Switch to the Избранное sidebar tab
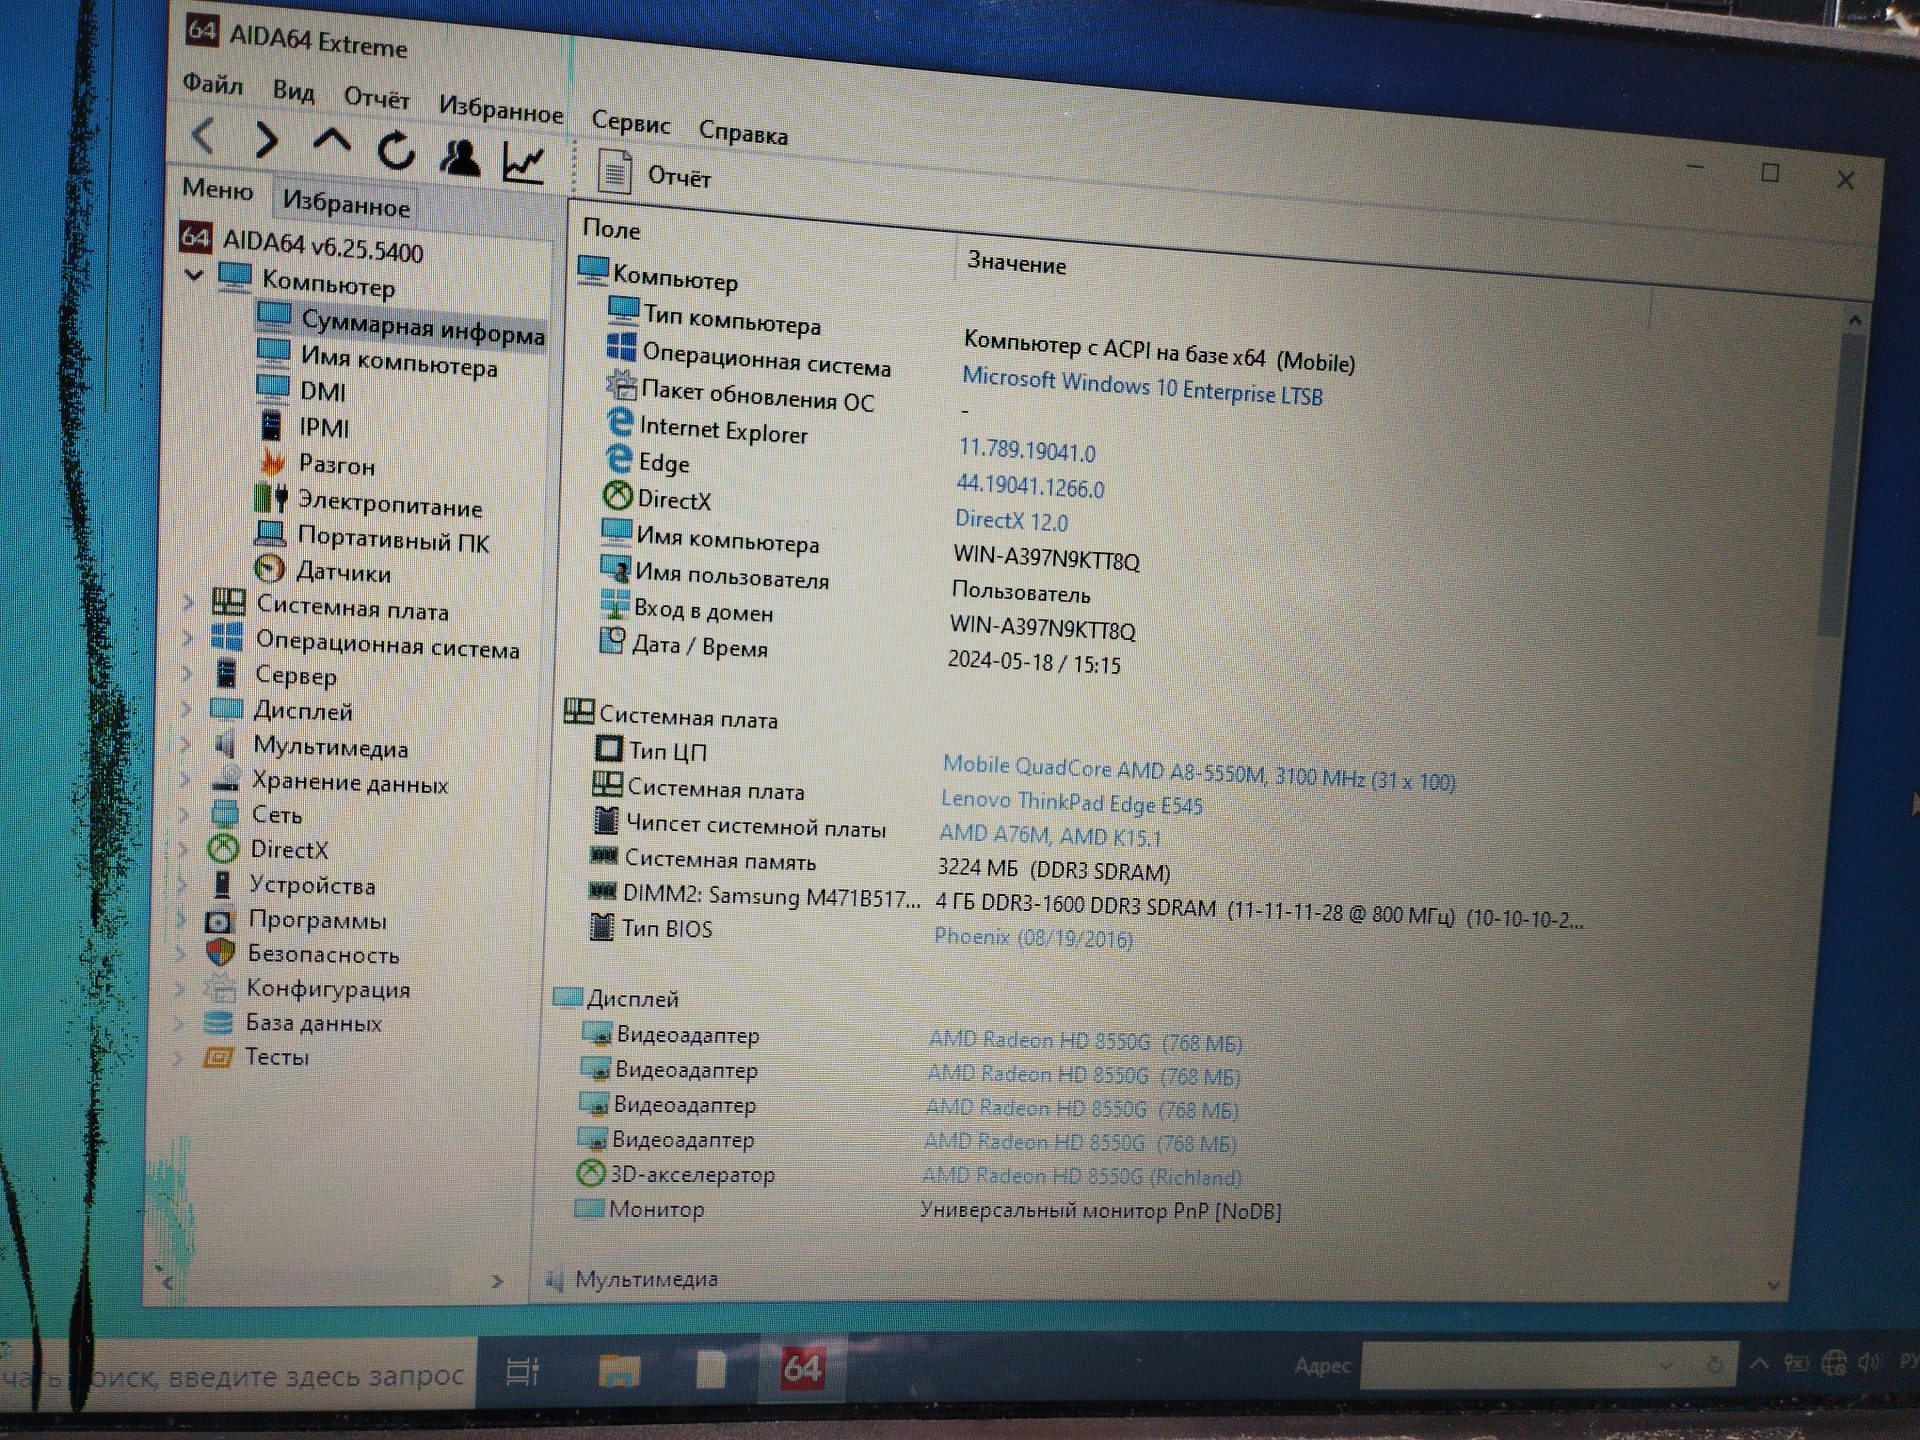The image size is (1920, 1440). click(x=346, y=203)
